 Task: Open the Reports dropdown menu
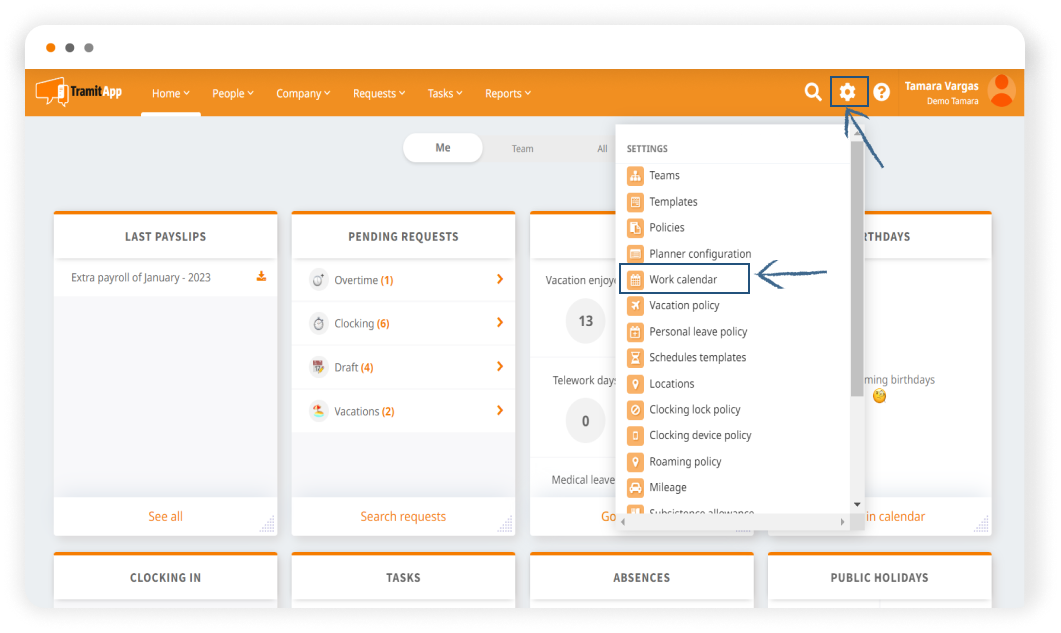pyautogui.click(x=507, y=94)
